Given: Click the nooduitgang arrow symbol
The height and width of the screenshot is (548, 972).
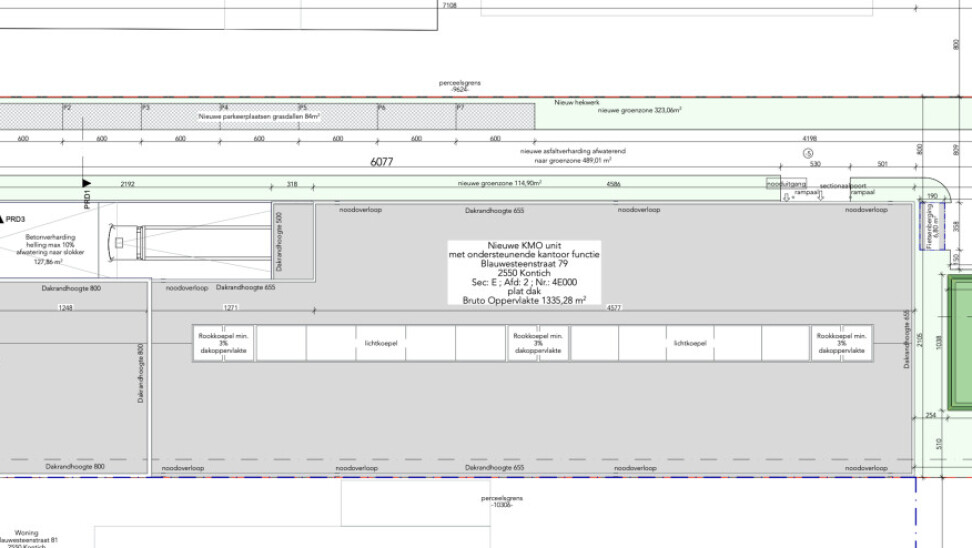Looking at the screenshot, I should point(788,197).
